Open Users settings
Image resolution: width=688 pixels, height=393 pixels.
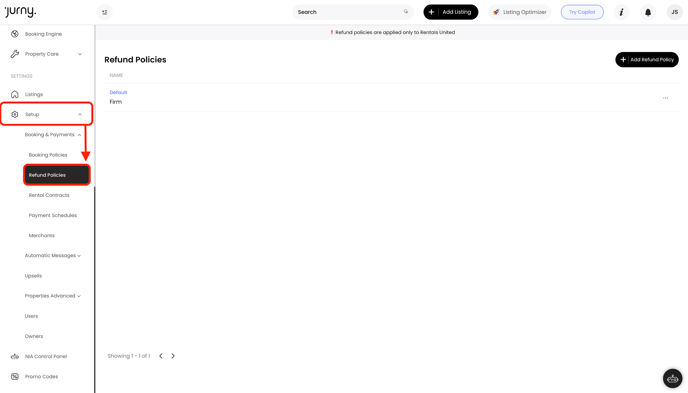31,316
